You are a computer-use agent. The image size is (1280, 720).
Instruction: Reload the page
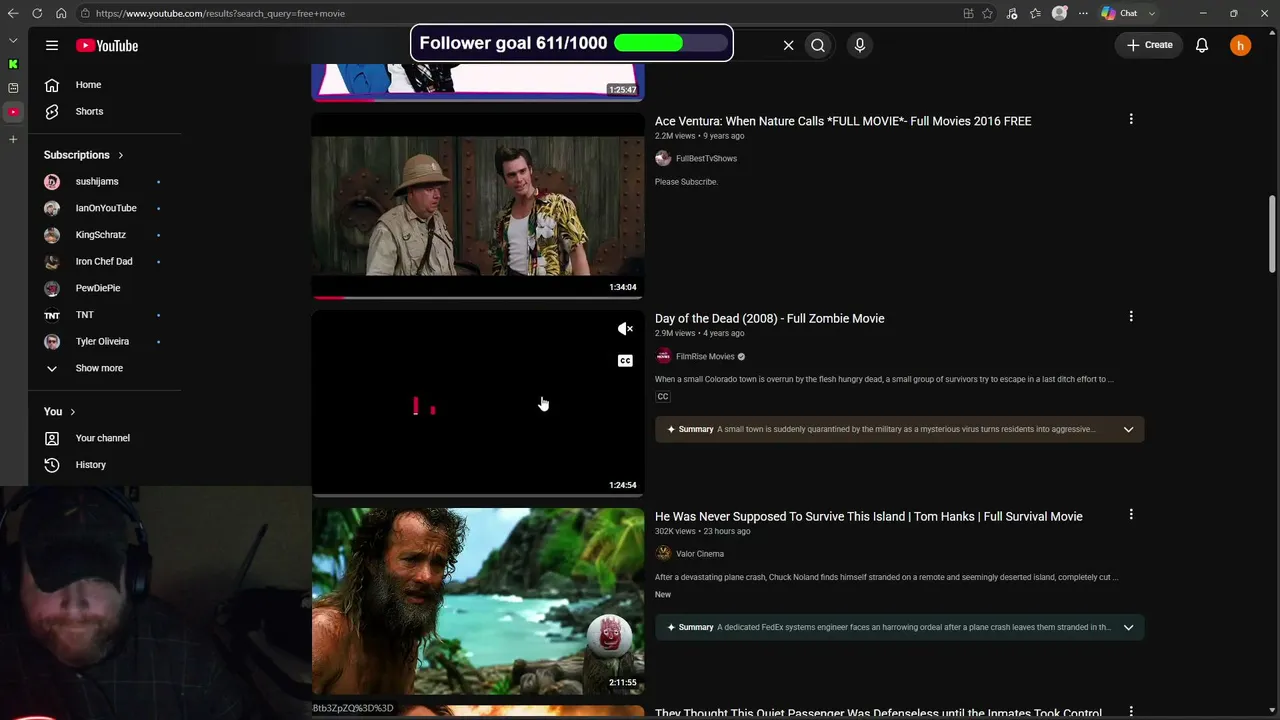(37, 13)
